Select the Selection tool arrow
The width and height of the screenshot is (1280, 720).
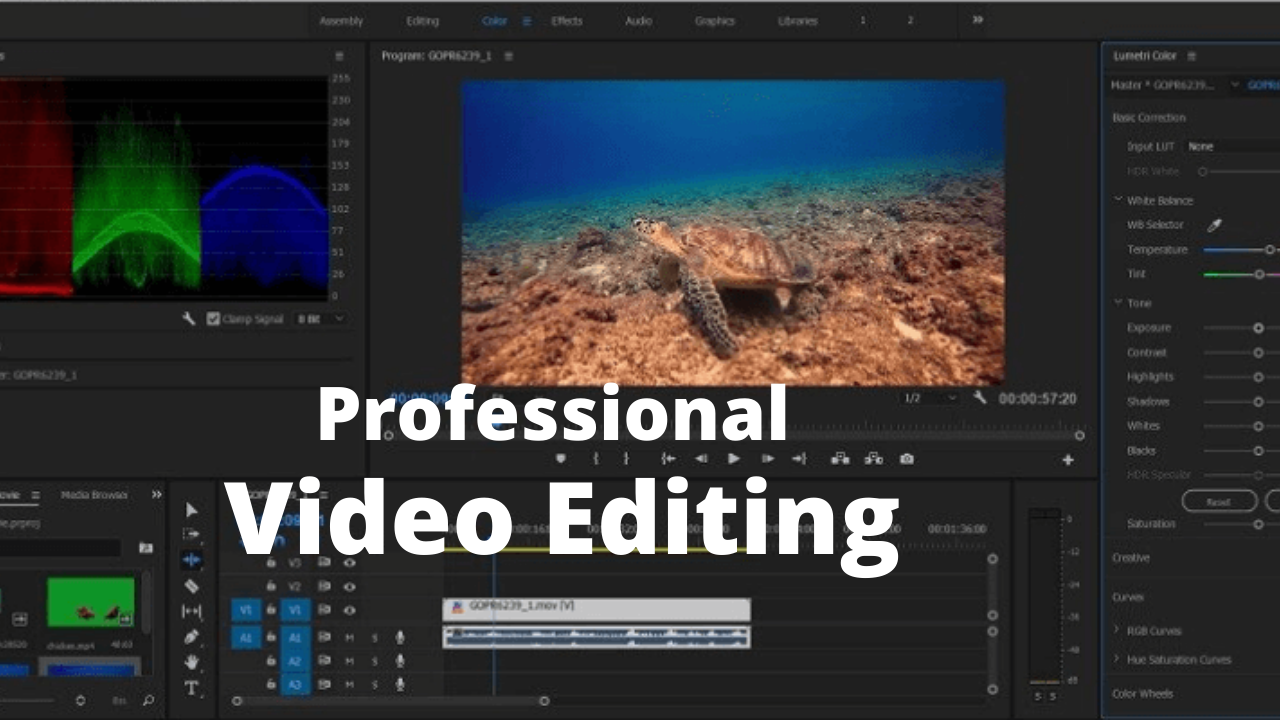(x=192, y=511)
